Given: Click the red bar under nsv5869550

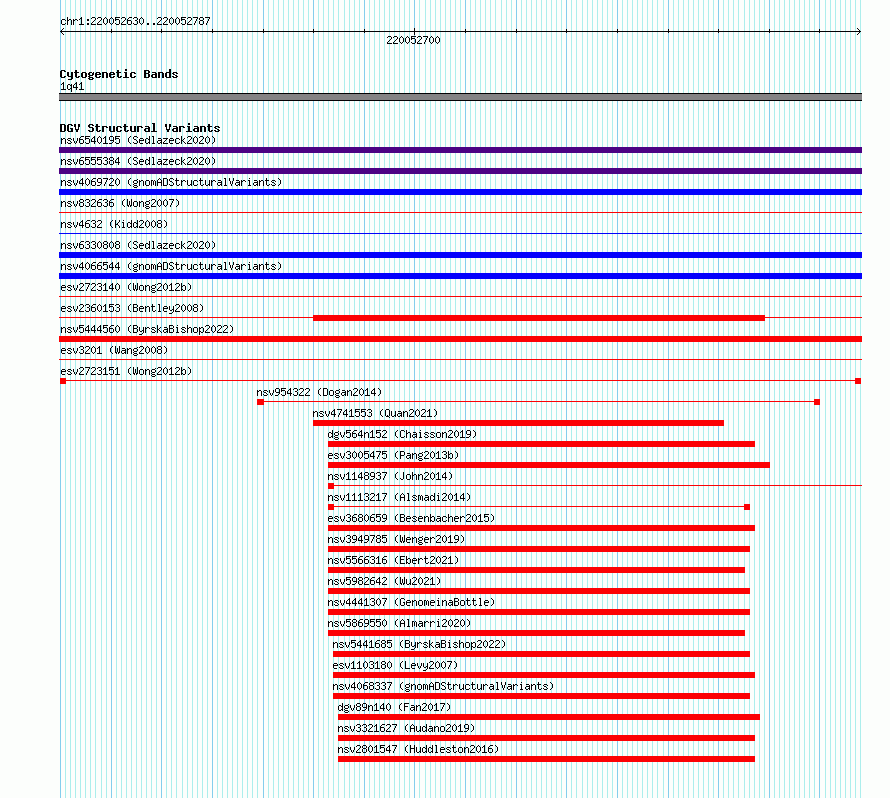Looking at the screenshot, I should [x=536, y=633].
